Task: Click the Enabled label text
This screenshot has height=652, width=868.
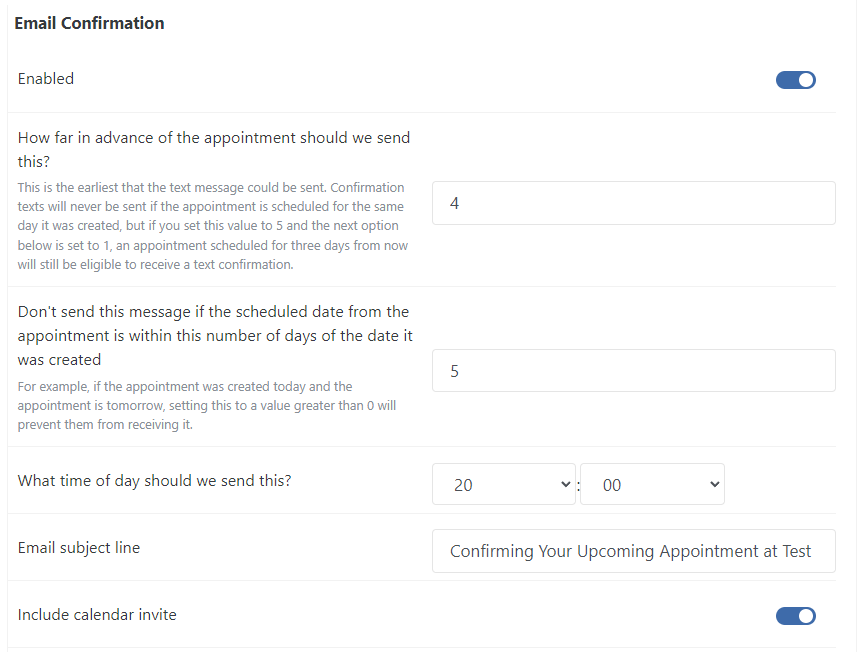Action: point(45,78)
